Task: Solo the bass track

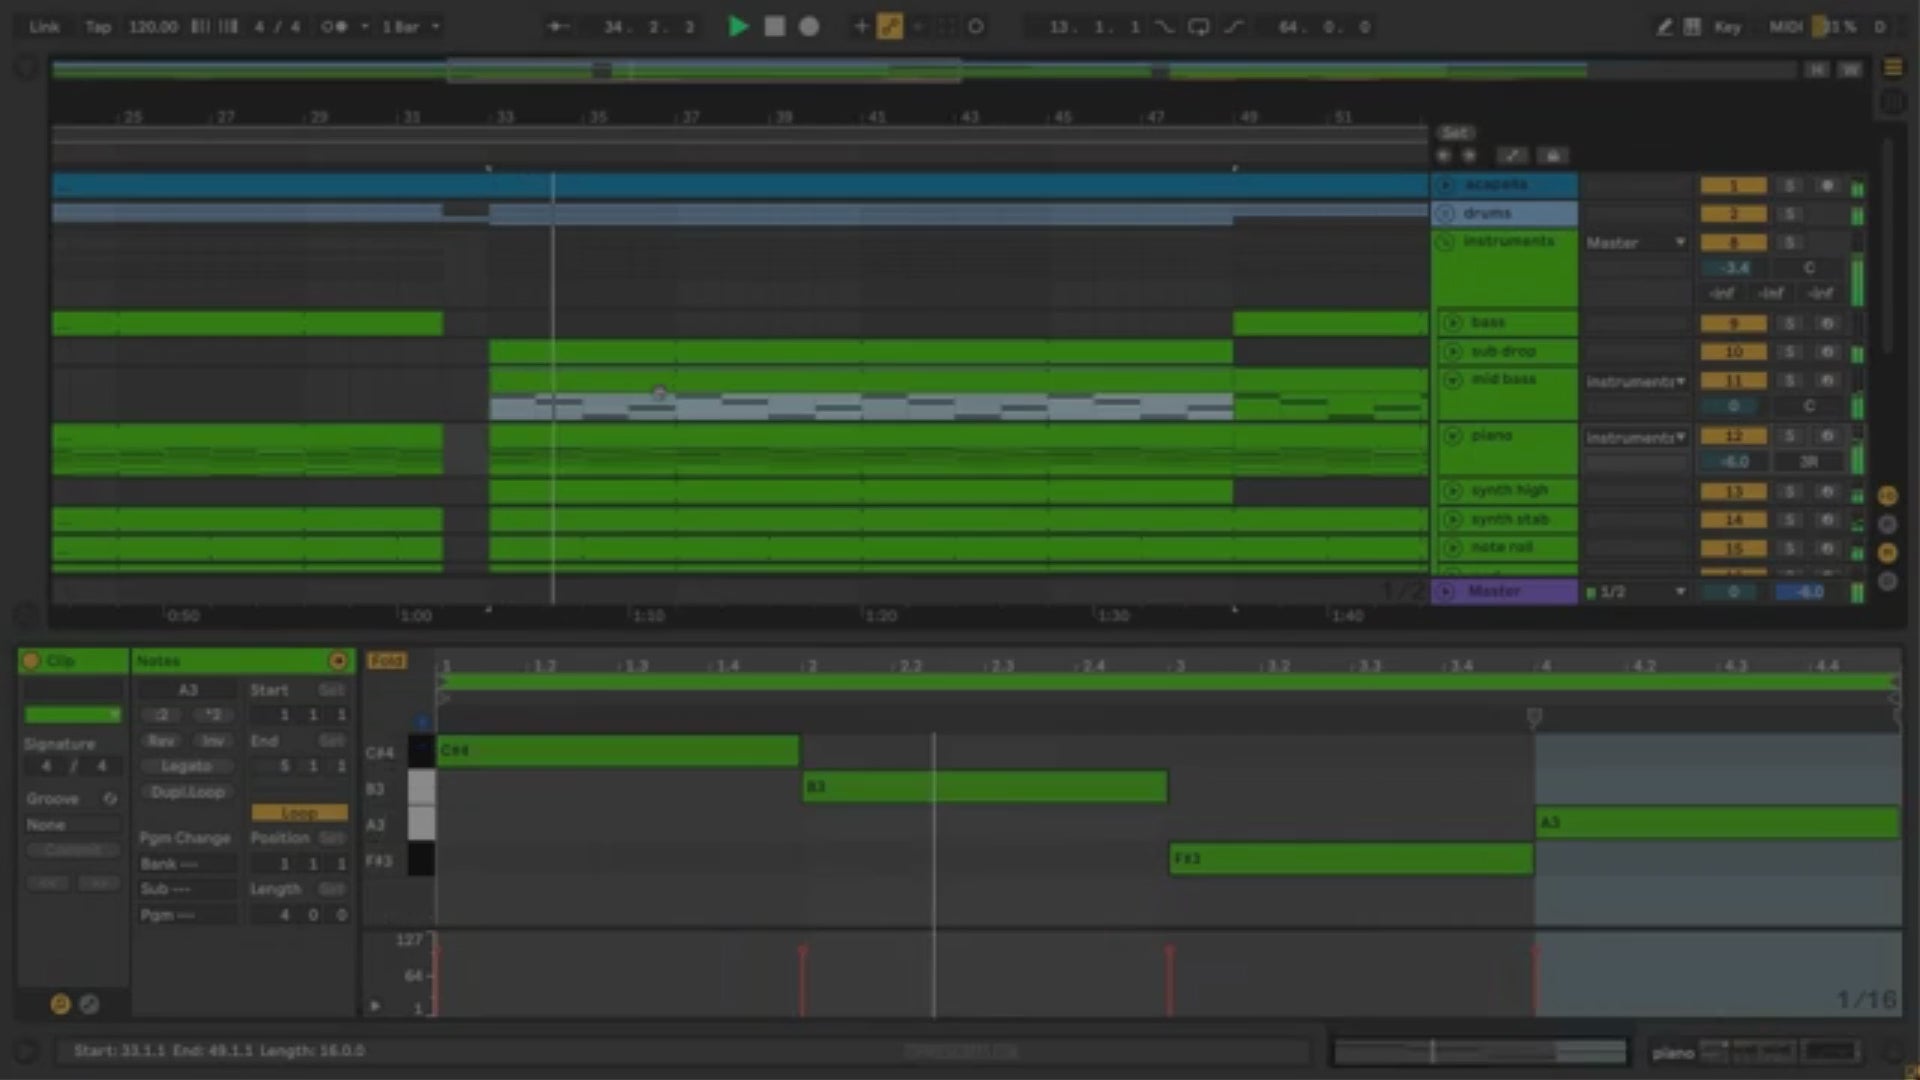Action: pyautogui.click(x=1790, y=323)
